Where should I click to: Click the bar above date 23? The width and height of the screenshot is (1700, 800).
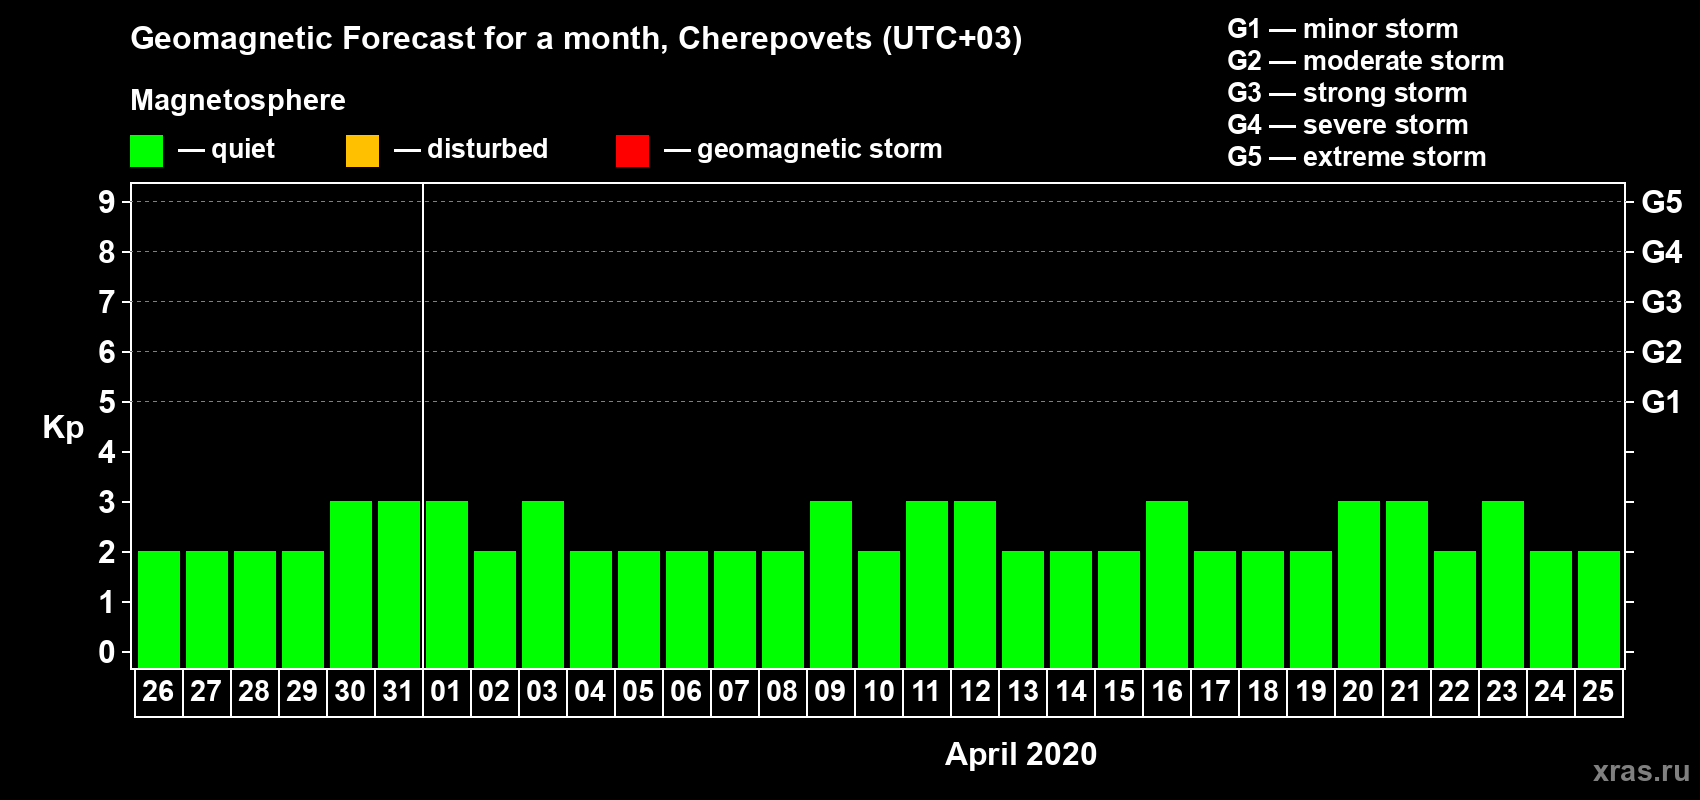coord(1502,584)
